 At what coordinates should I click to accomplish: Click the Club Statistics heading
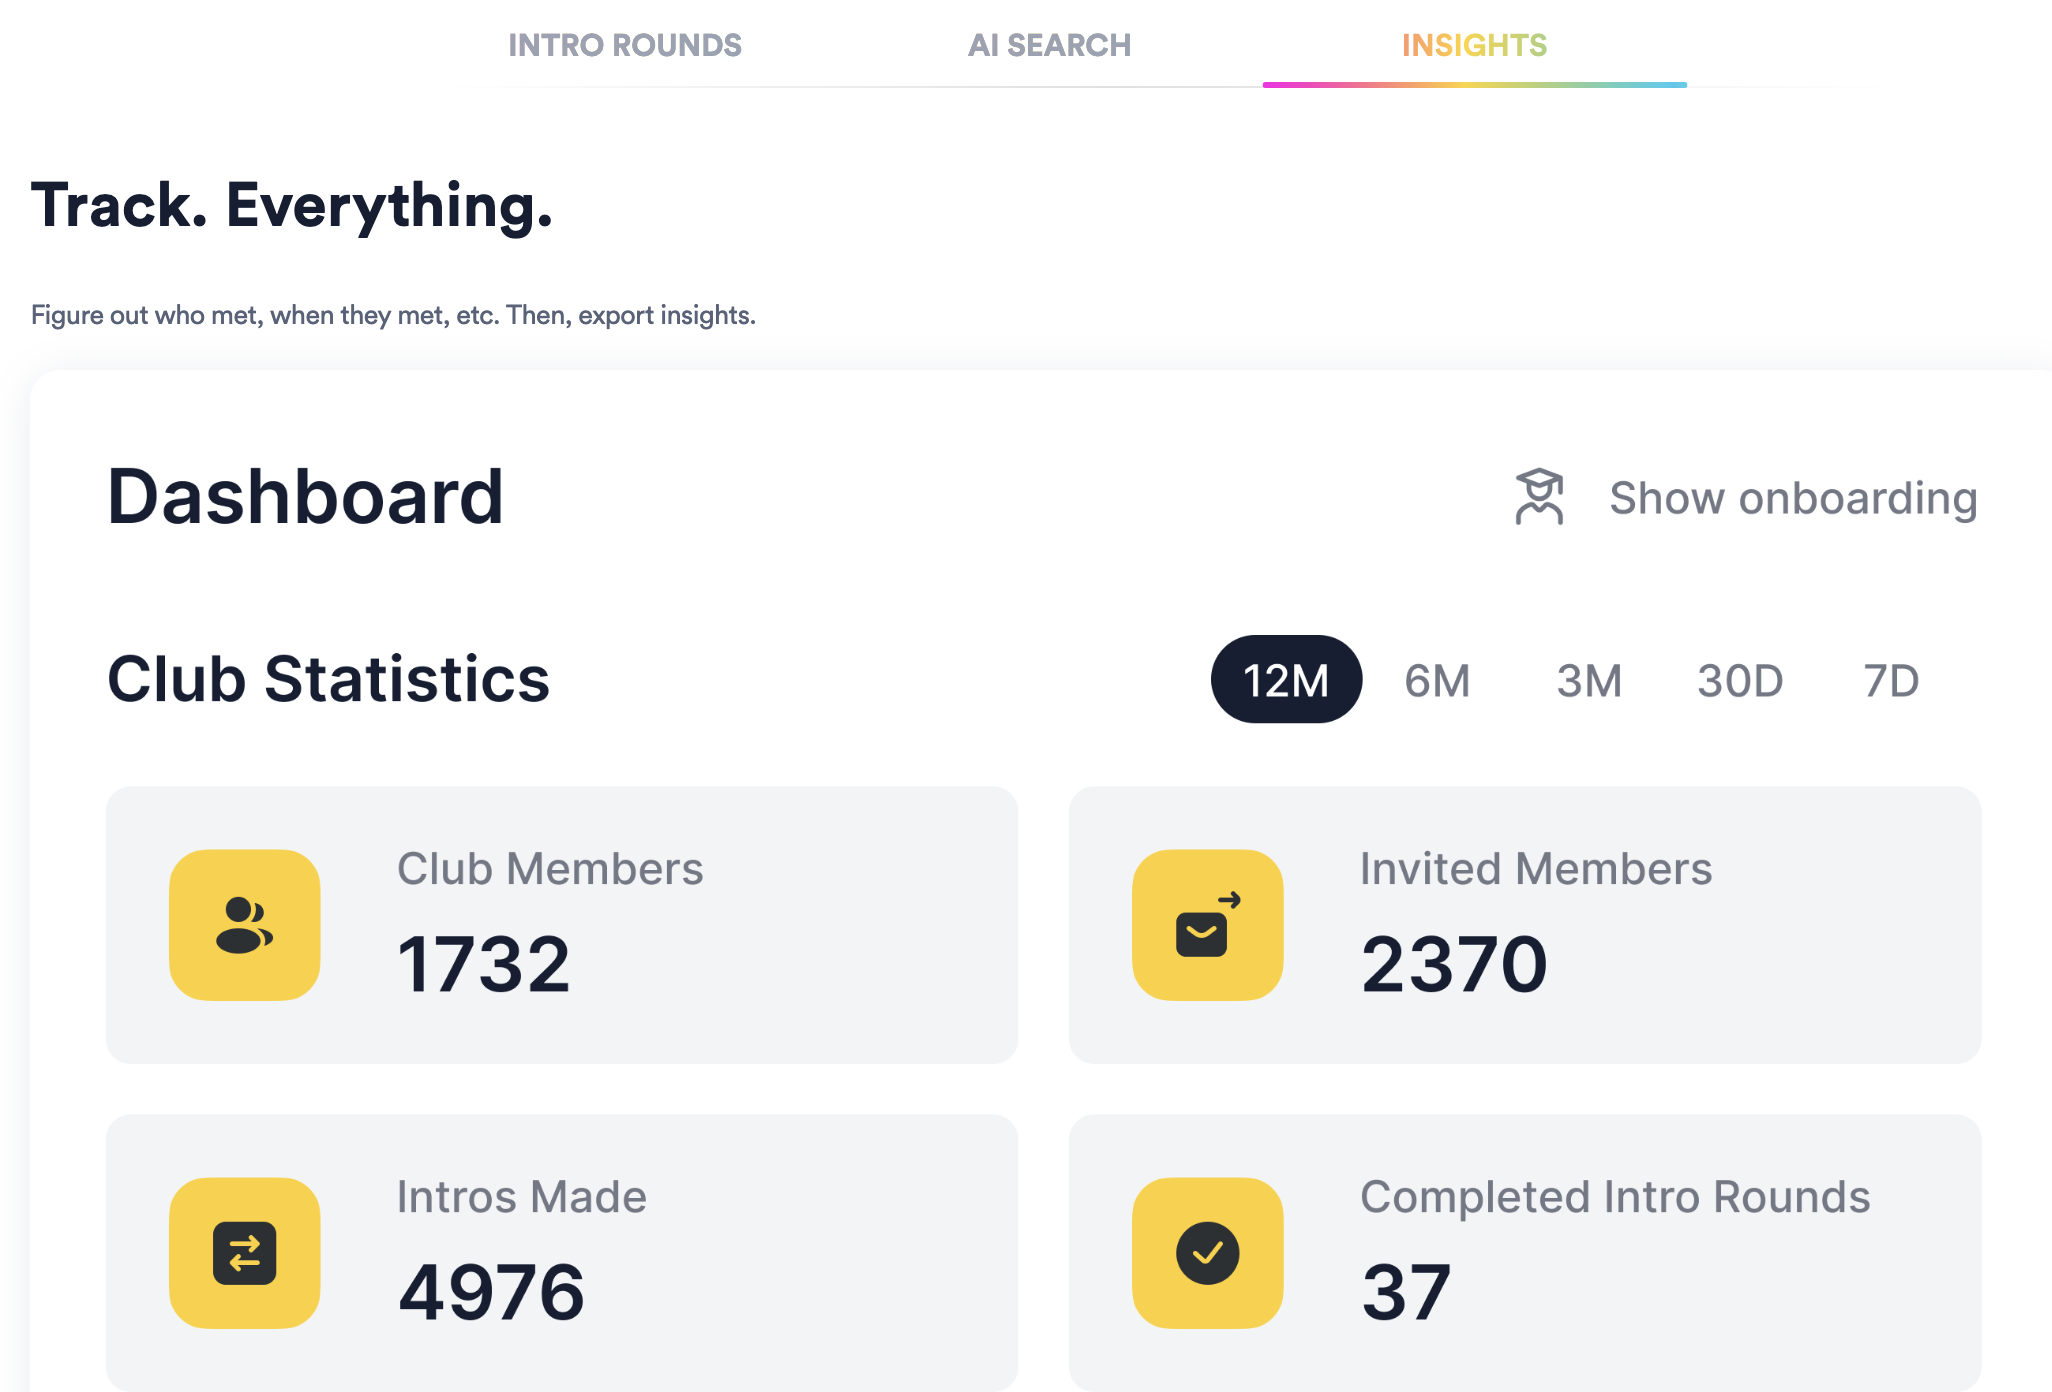pos(328,679)
